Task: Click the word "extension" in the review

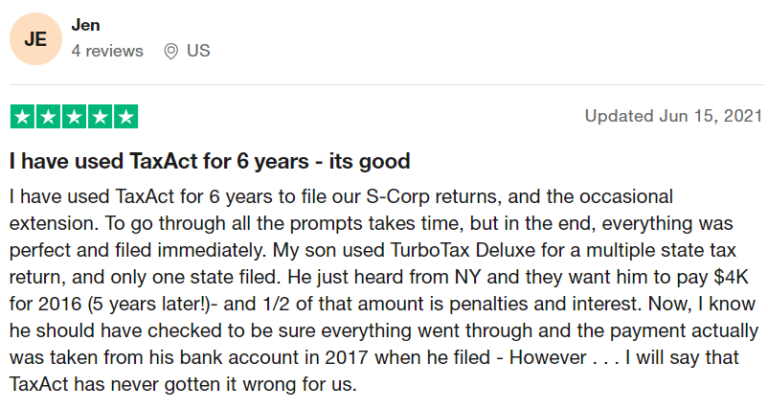Action: [x=51, y=222]
